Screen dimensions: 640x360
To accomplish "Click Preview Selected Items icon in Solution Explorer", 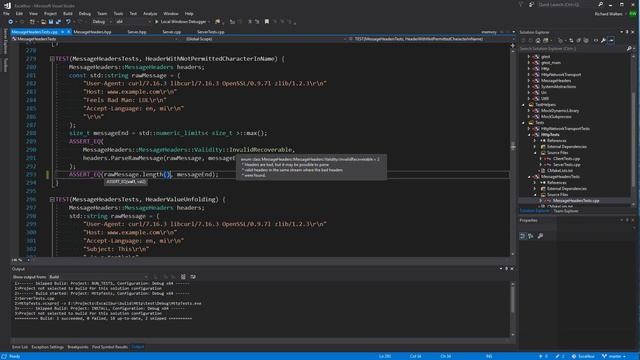I will 611,40.
